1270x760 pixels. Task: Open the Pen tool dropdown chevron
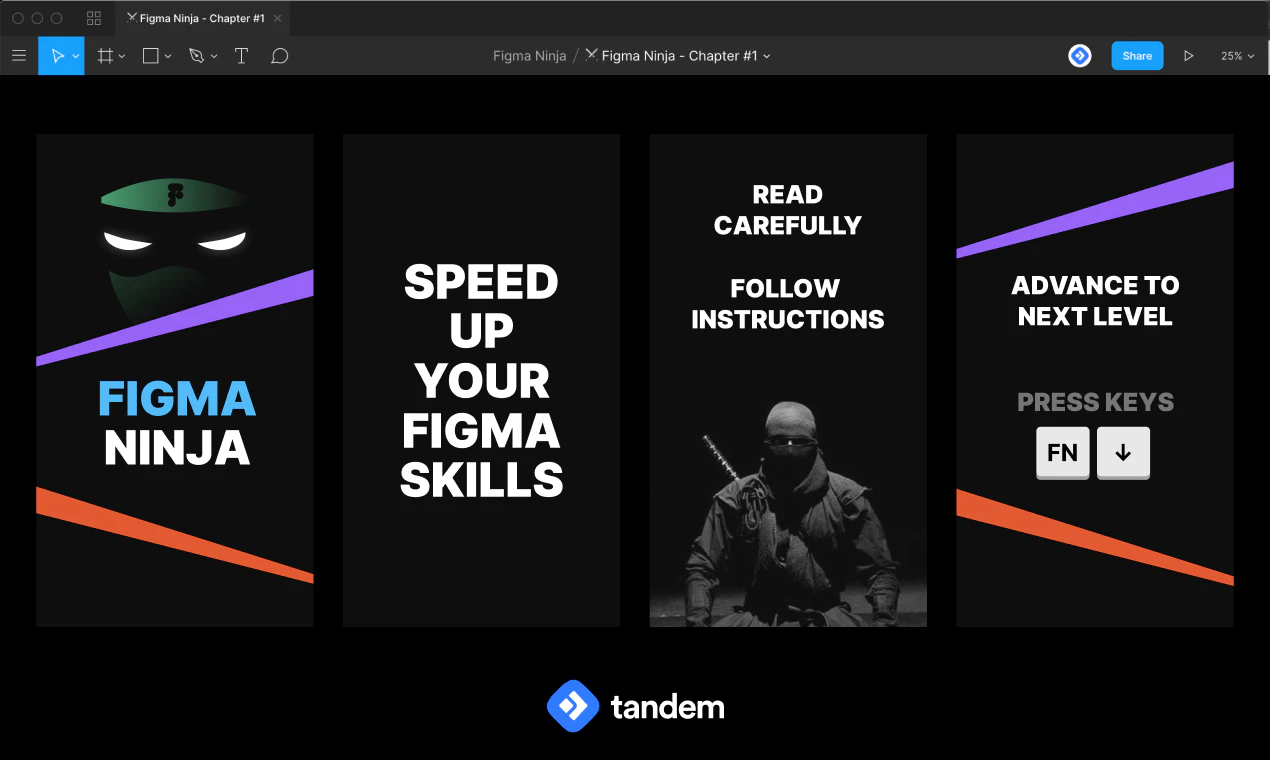click(x=214, y=57)
